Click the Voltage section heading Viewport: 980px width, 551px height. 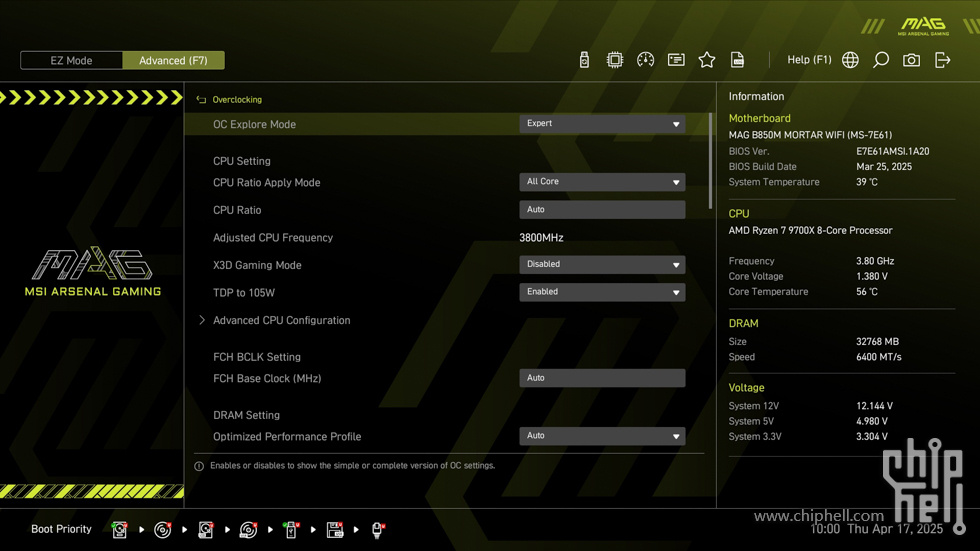click(x=746, y=387)
